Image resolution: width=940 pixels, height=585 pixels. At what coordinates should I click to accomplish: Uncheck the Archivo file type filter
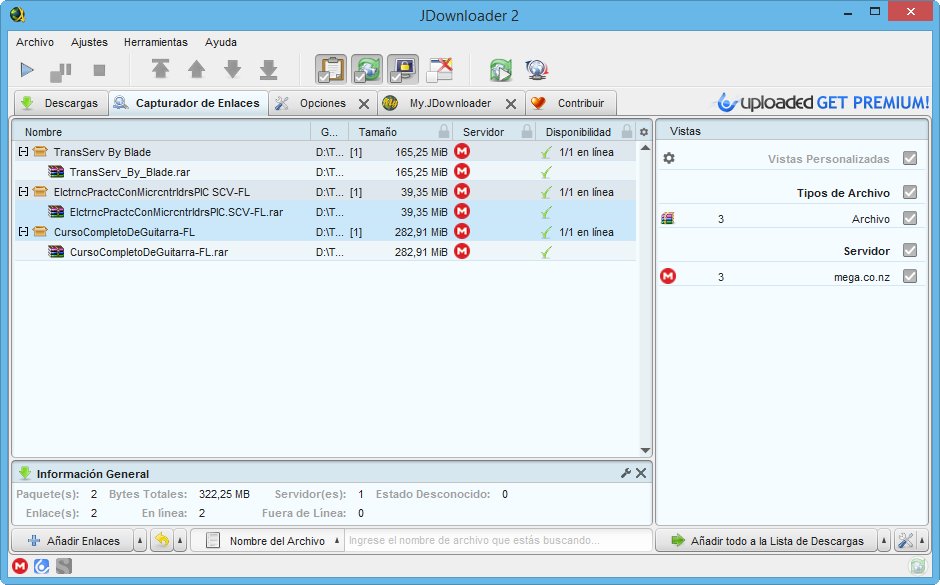coord(909,218)
